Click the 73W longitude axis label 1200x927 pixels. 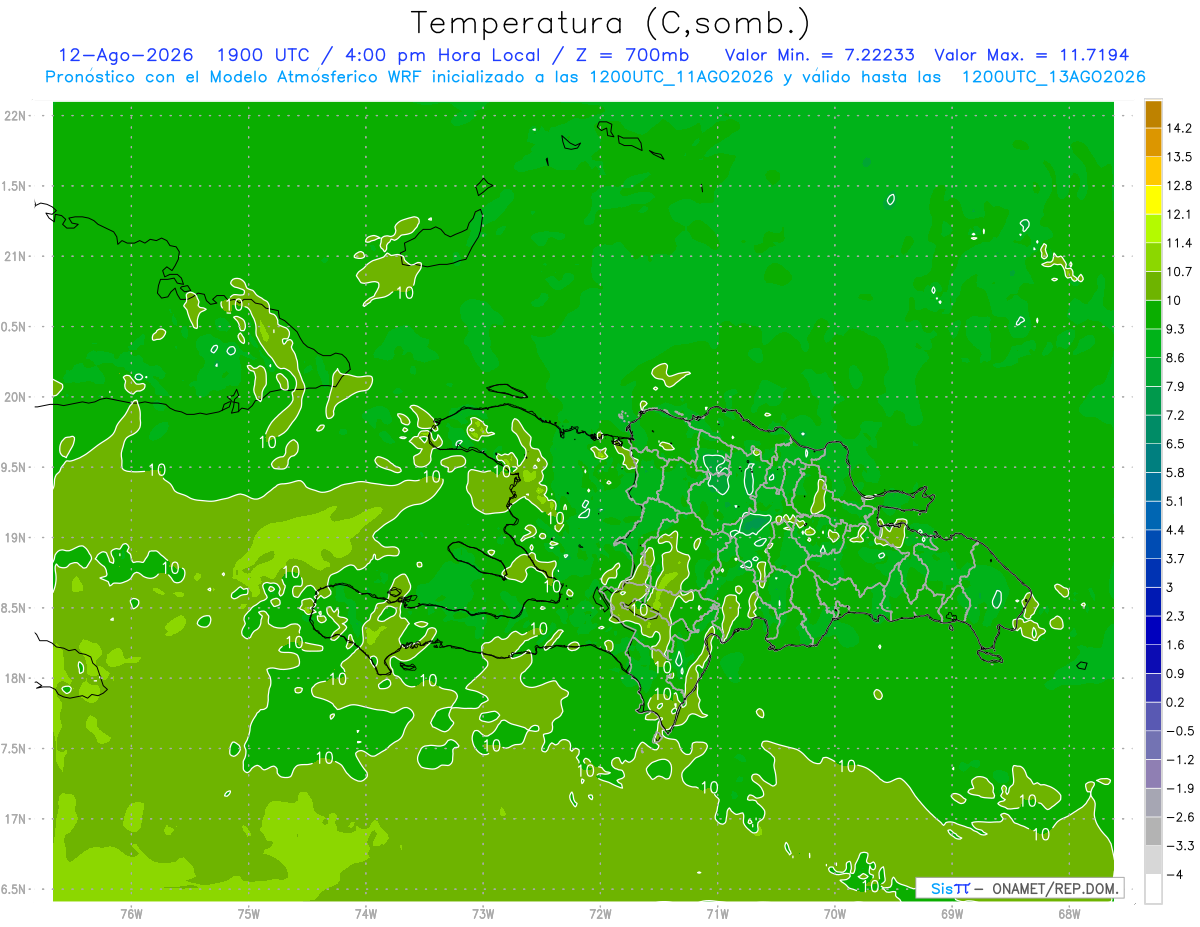click(x=483, y=914)
